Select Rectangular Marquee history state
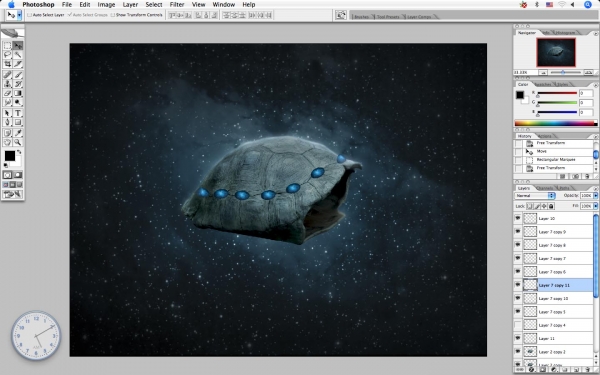The height and width of the screenshot is (375, 600). click(556, 160)
